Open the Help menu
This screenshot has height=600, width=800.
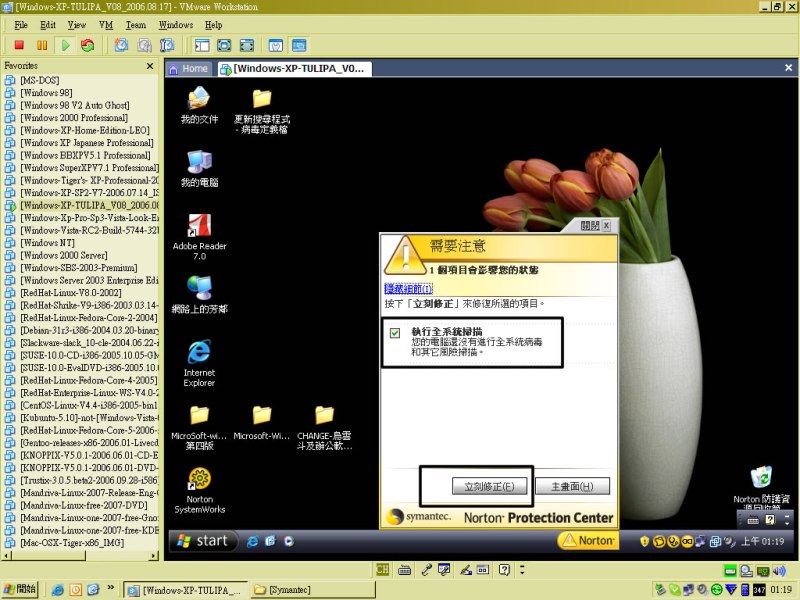click(x=214, y=25)
